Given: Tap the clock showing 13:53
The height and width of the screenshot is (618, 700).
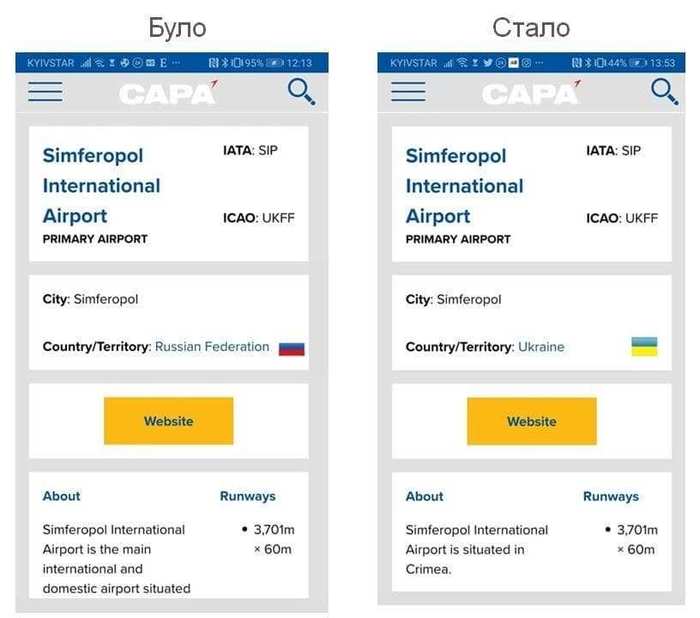Looking at the screenshot, I should (x=662, y=63).
